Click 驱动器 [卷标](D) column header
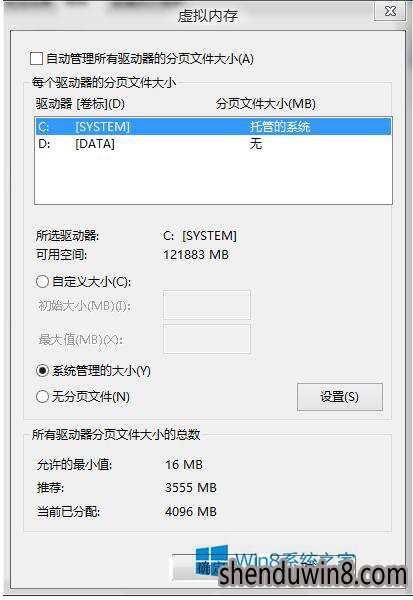Screen dimensions: 413x600 [80, 104]
